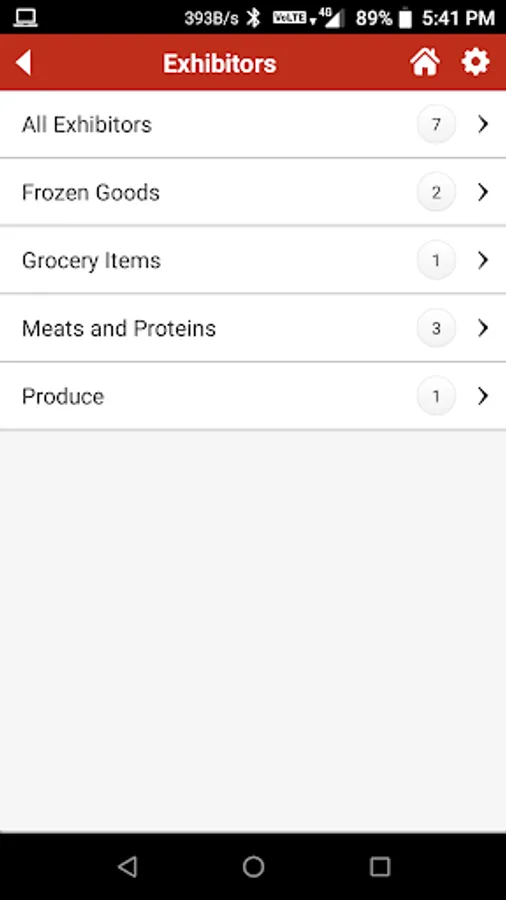The width and height of the screenshot is (506, 900).
Task: Expand All Exhibitors chevron arrow
Action: coord(483,124)
